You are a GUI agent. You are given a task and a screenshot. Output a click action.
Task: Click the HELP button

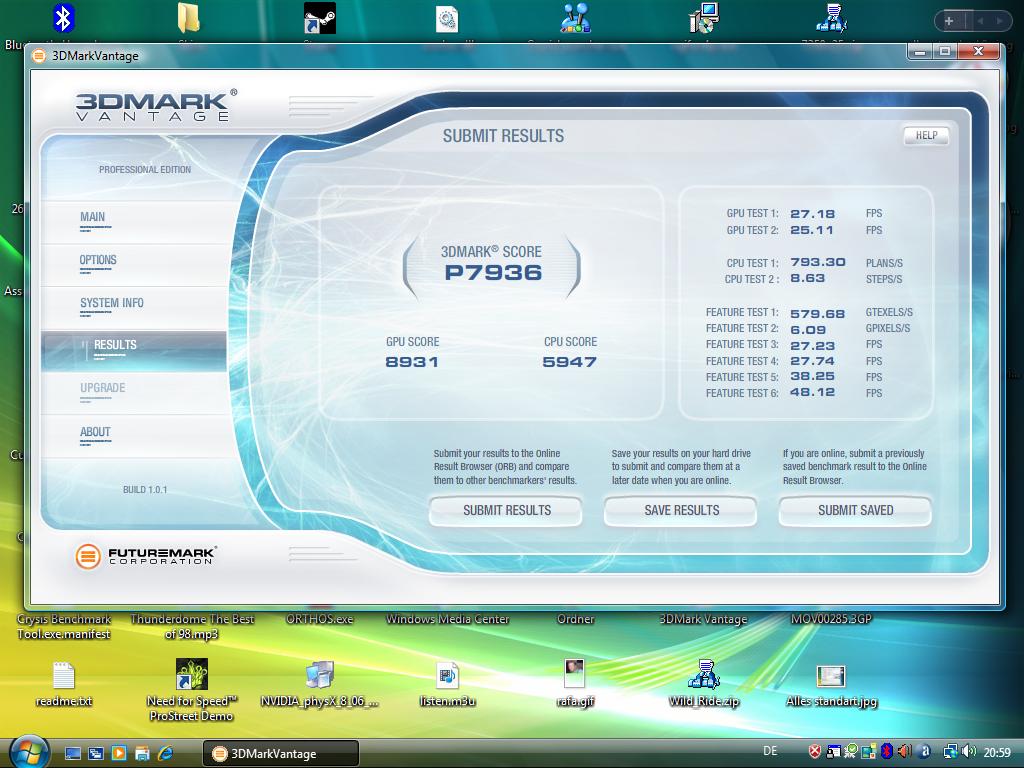click(926, 135)
